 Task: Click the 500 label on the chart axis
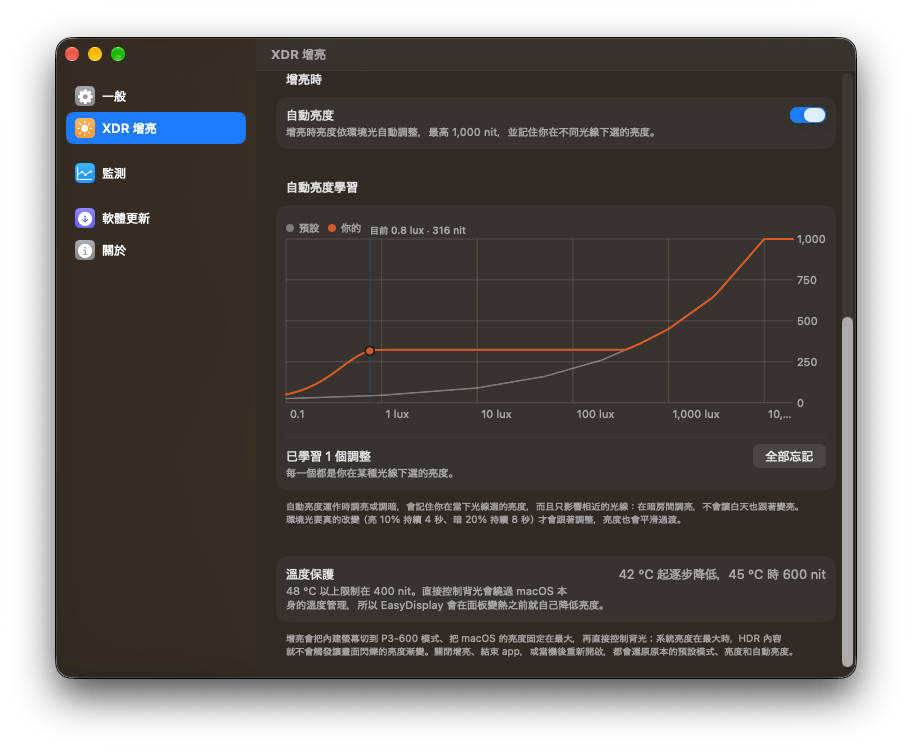click(807, 321)
